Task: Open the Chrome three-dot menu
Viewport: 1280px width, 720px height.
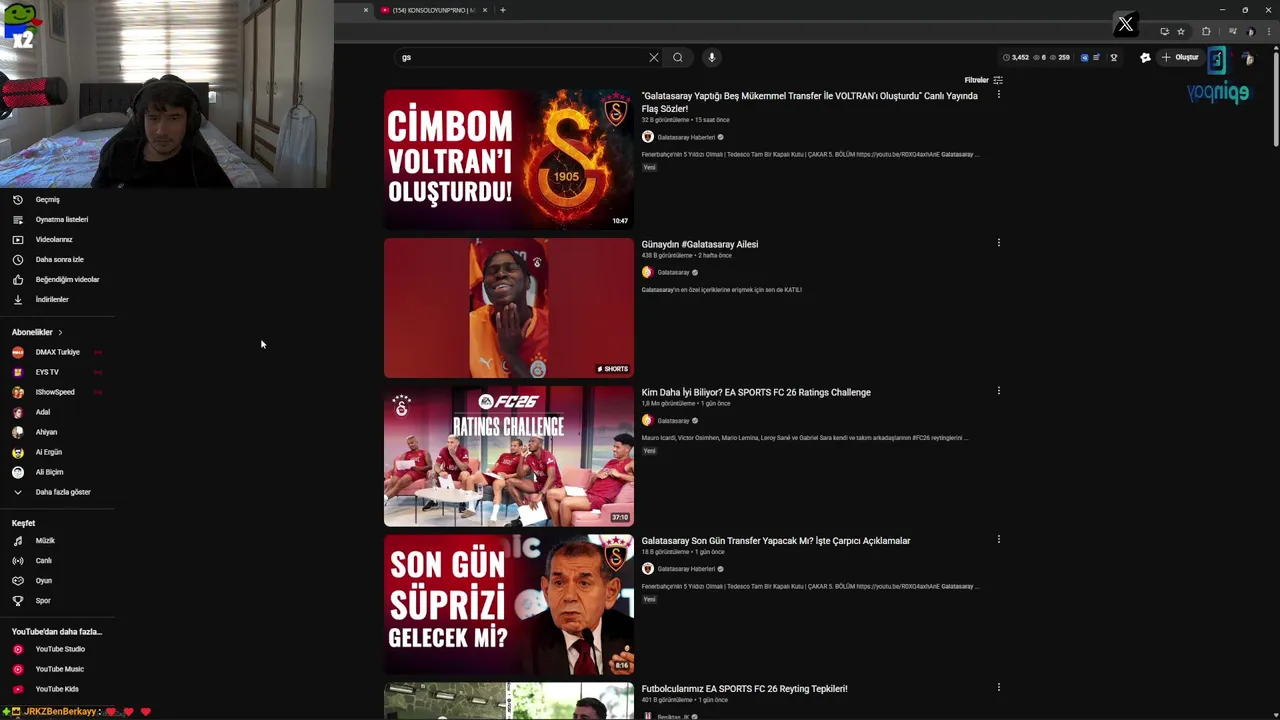Action: pos(1267,31)
